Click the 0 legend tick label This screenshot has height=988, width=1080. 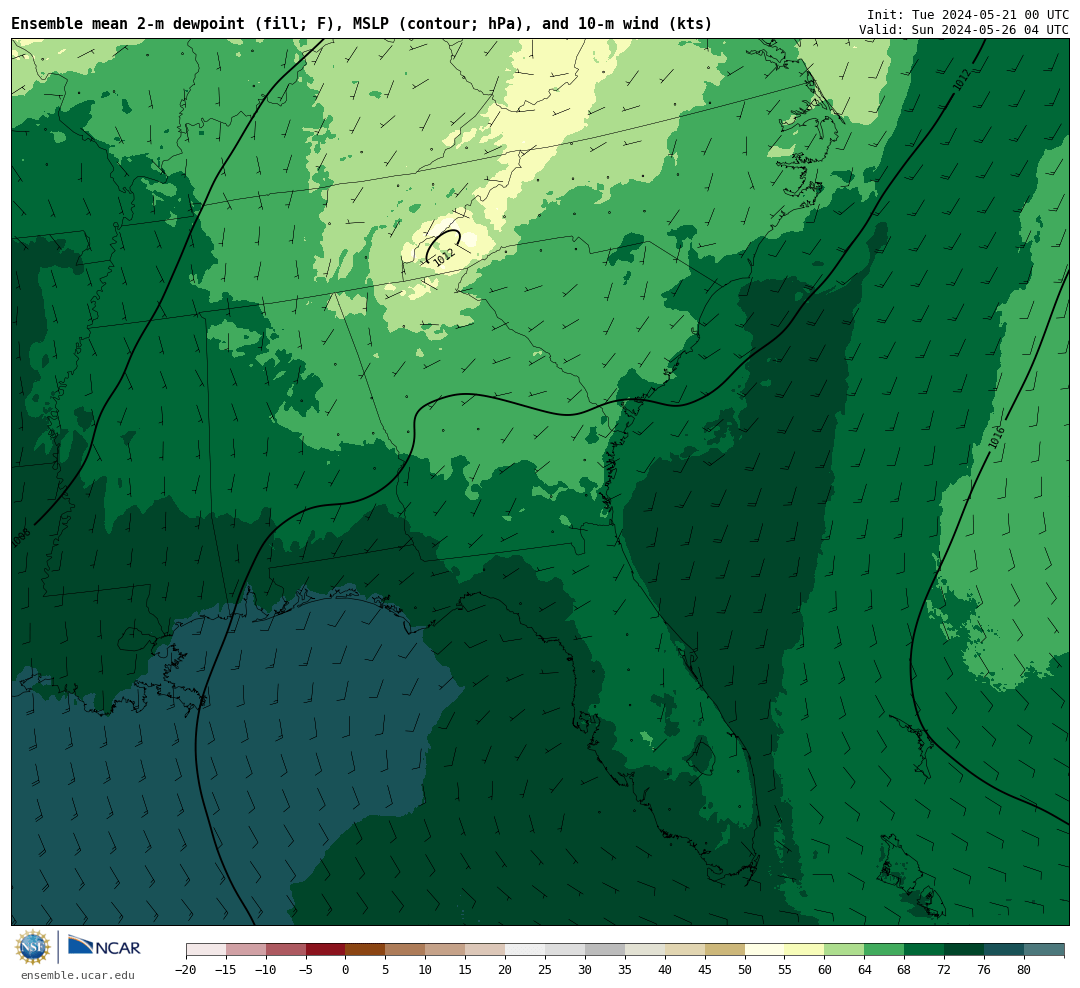tap(346, 970)
